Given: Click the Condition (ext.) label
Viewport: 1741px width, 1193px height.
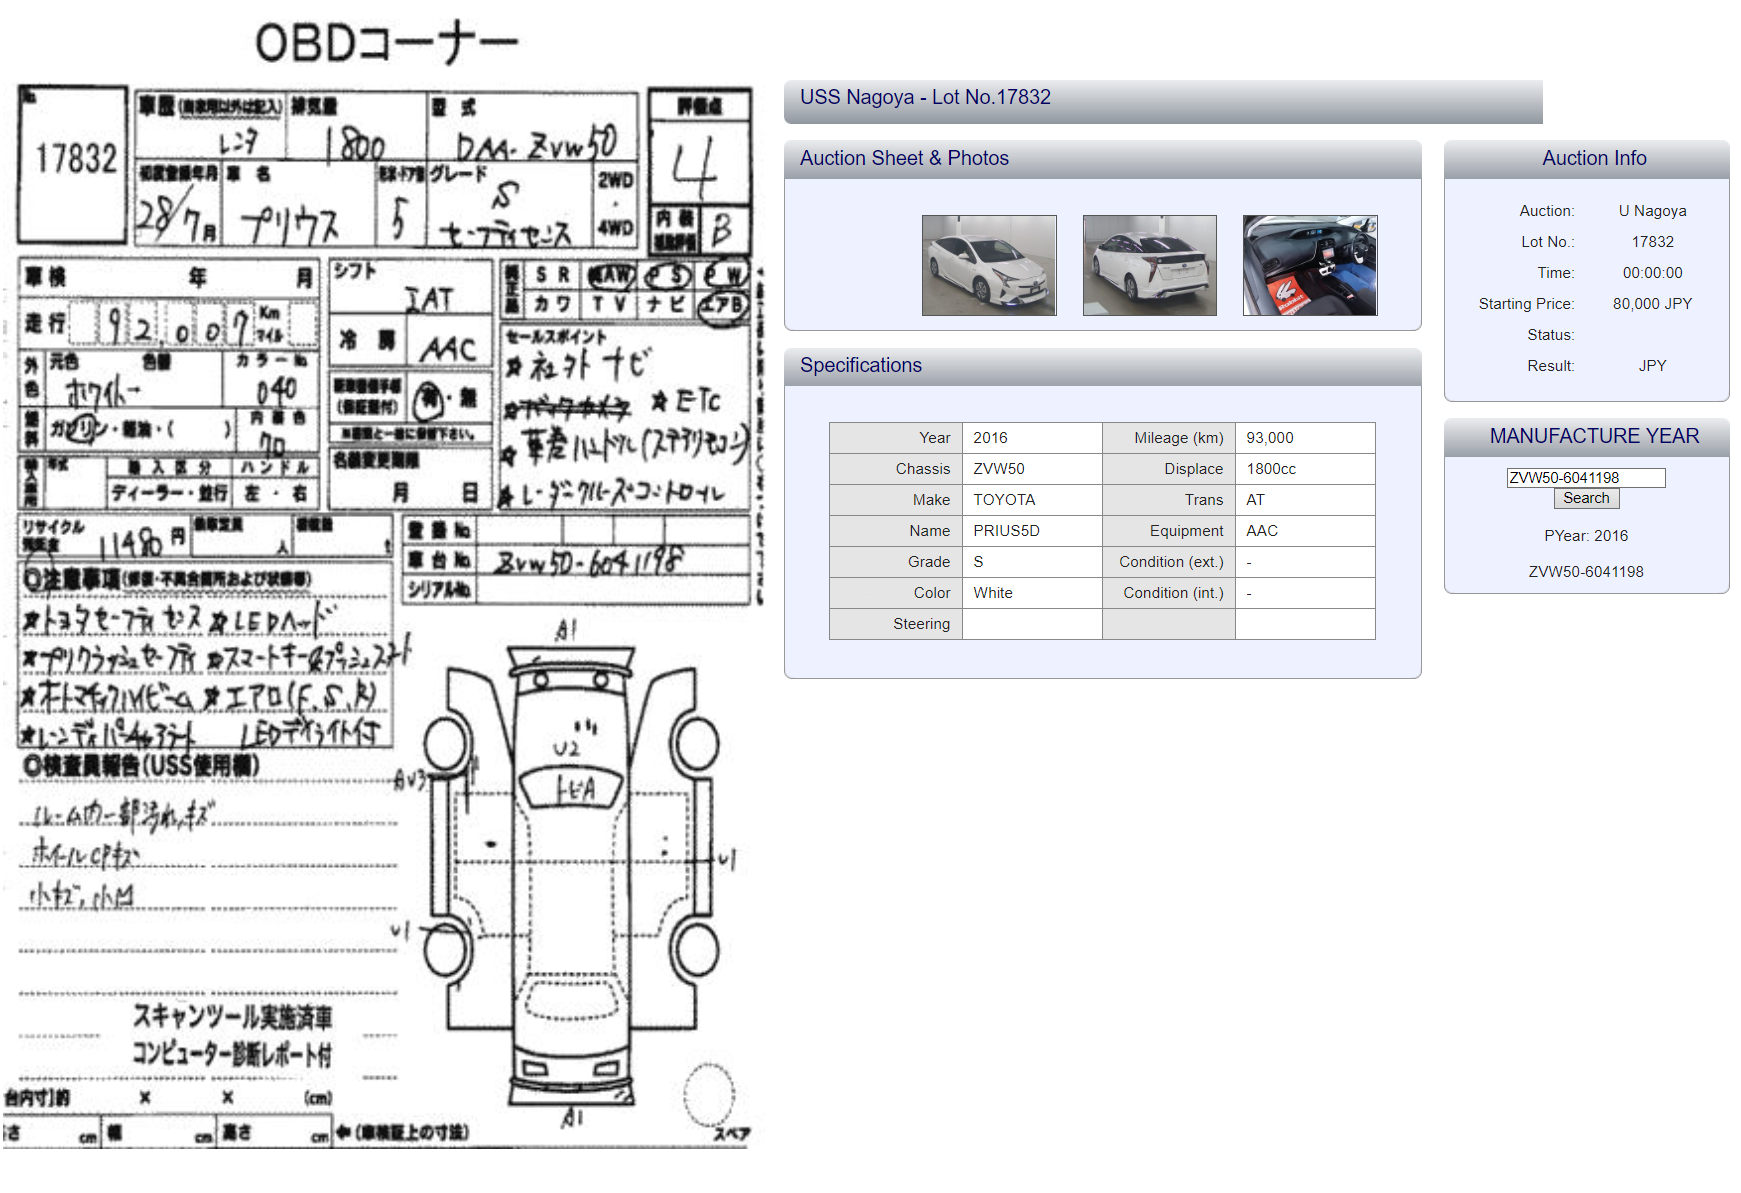Looking at the screenshot, I should [x=1171, y=562].
